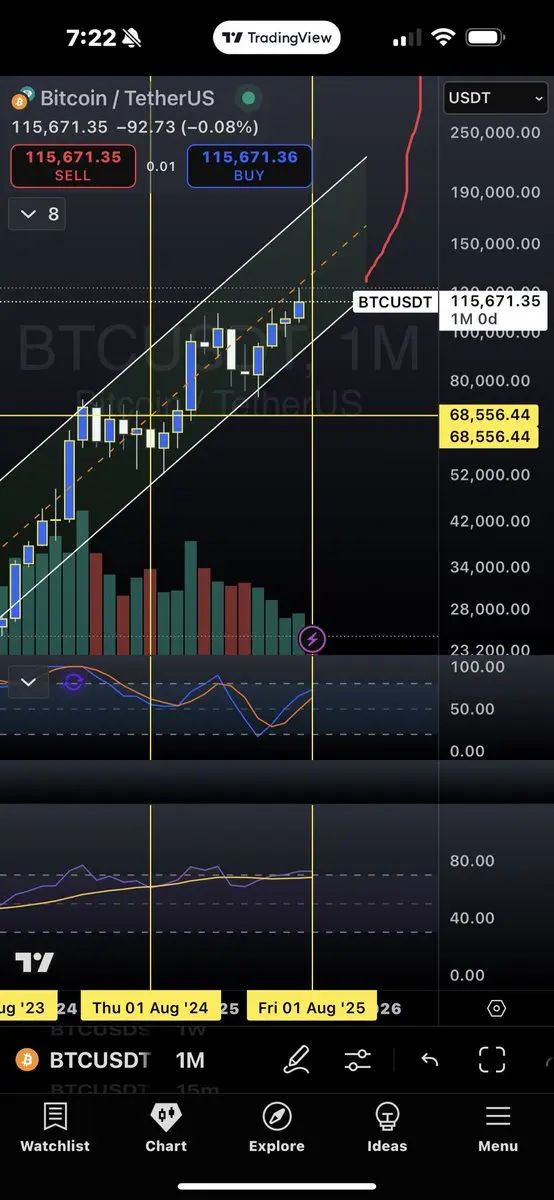Open the chart time zone settings hexagon
This screenshot has width=554, height=1200.
pos(498,1008)
